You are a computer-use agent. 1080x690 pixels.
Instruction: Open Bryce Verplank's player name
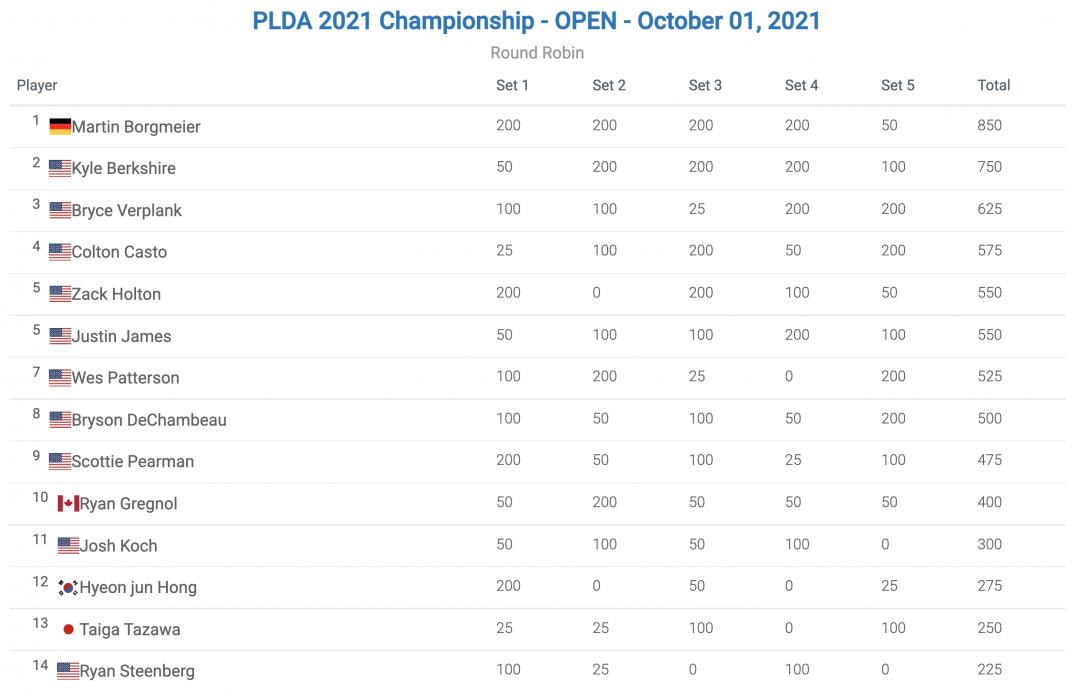(x=127, y=211)
